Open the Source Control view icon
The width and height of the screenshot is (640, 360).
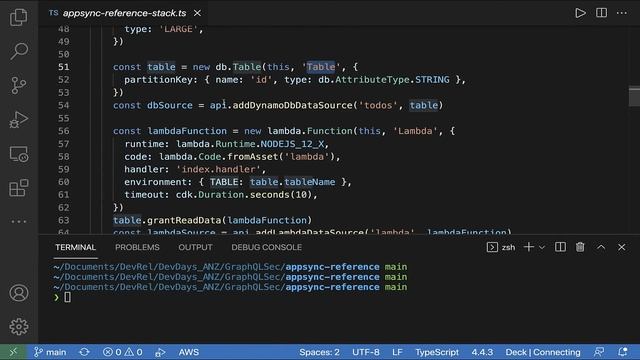19,85
